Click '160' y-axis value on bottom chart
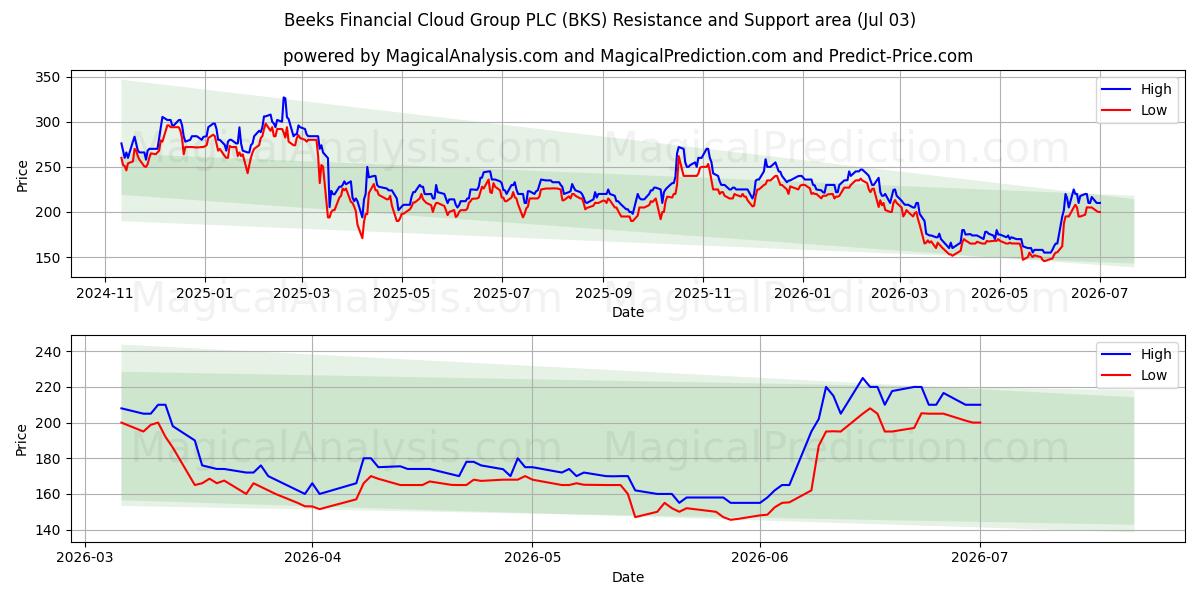Image resolution: width=1200 pixels, height=600 pixels. click(x=49, y=494)
